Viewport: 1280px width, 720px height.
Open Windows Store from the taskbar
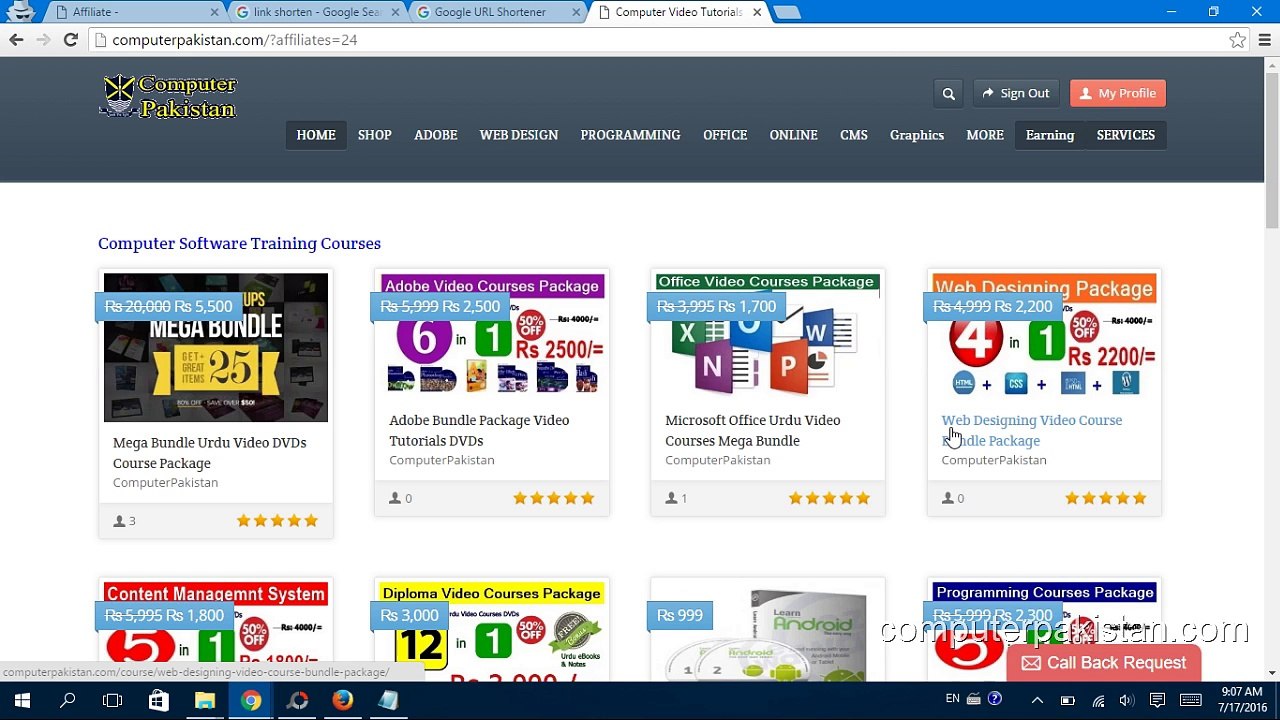[x=159, y=700]
